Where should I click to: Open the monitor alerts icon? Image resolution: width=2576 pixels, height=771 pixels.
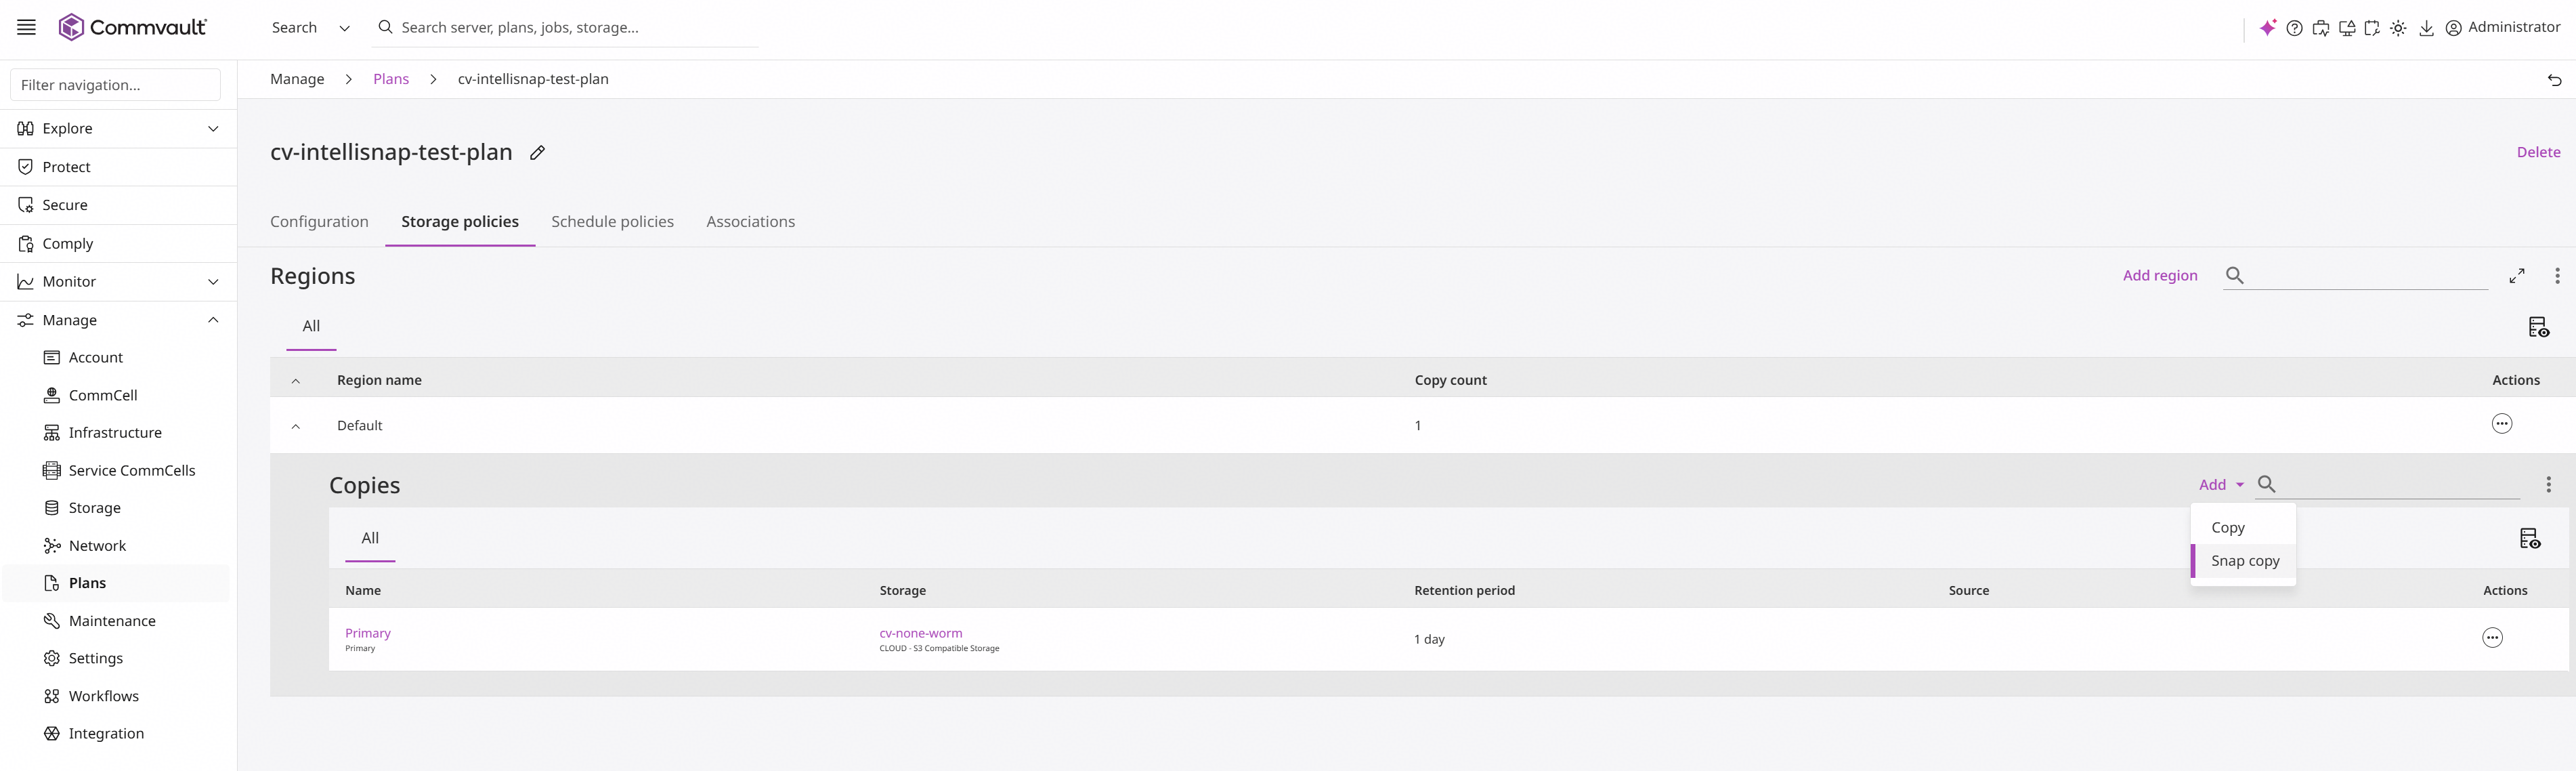point(2347,28)
